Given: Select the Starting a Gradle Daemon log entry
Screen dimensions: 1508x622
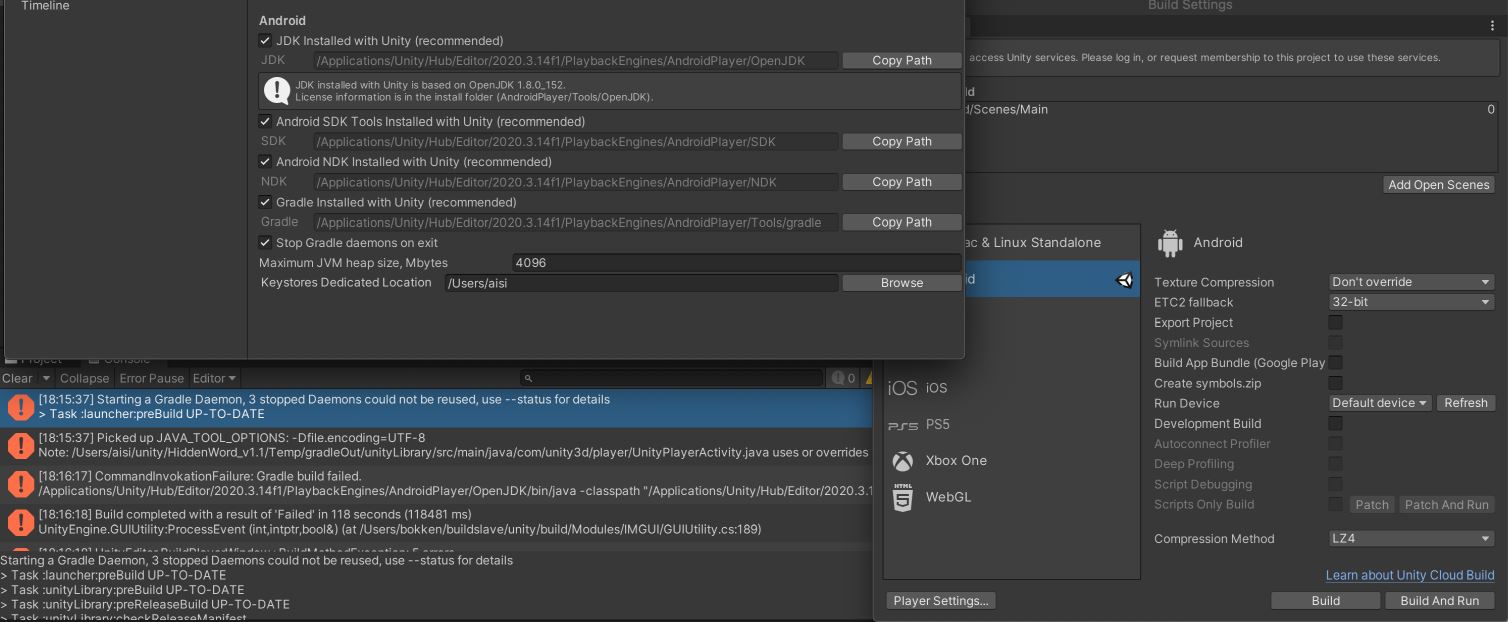Looking at the screenshot, I should (436, 407).
